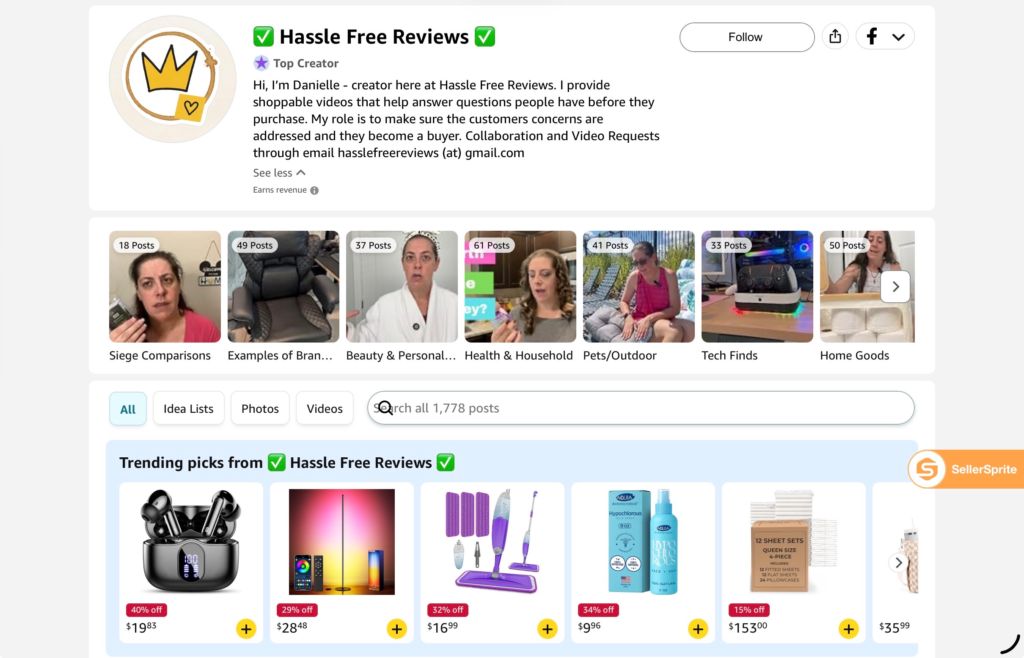Advance the trending picks carousel arrow
Screen dimensions: 1024x658
click(899, 562)
